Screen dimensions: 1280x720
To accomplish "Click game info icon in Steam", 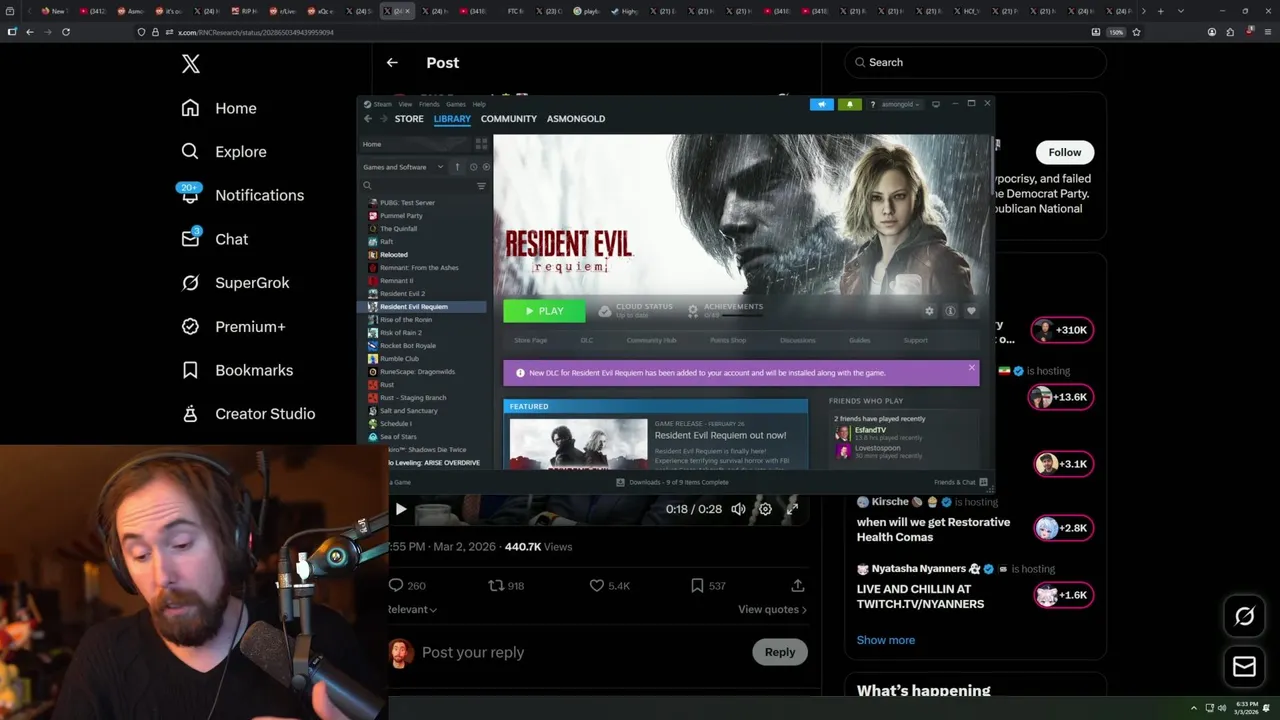I will pos(950,311).
